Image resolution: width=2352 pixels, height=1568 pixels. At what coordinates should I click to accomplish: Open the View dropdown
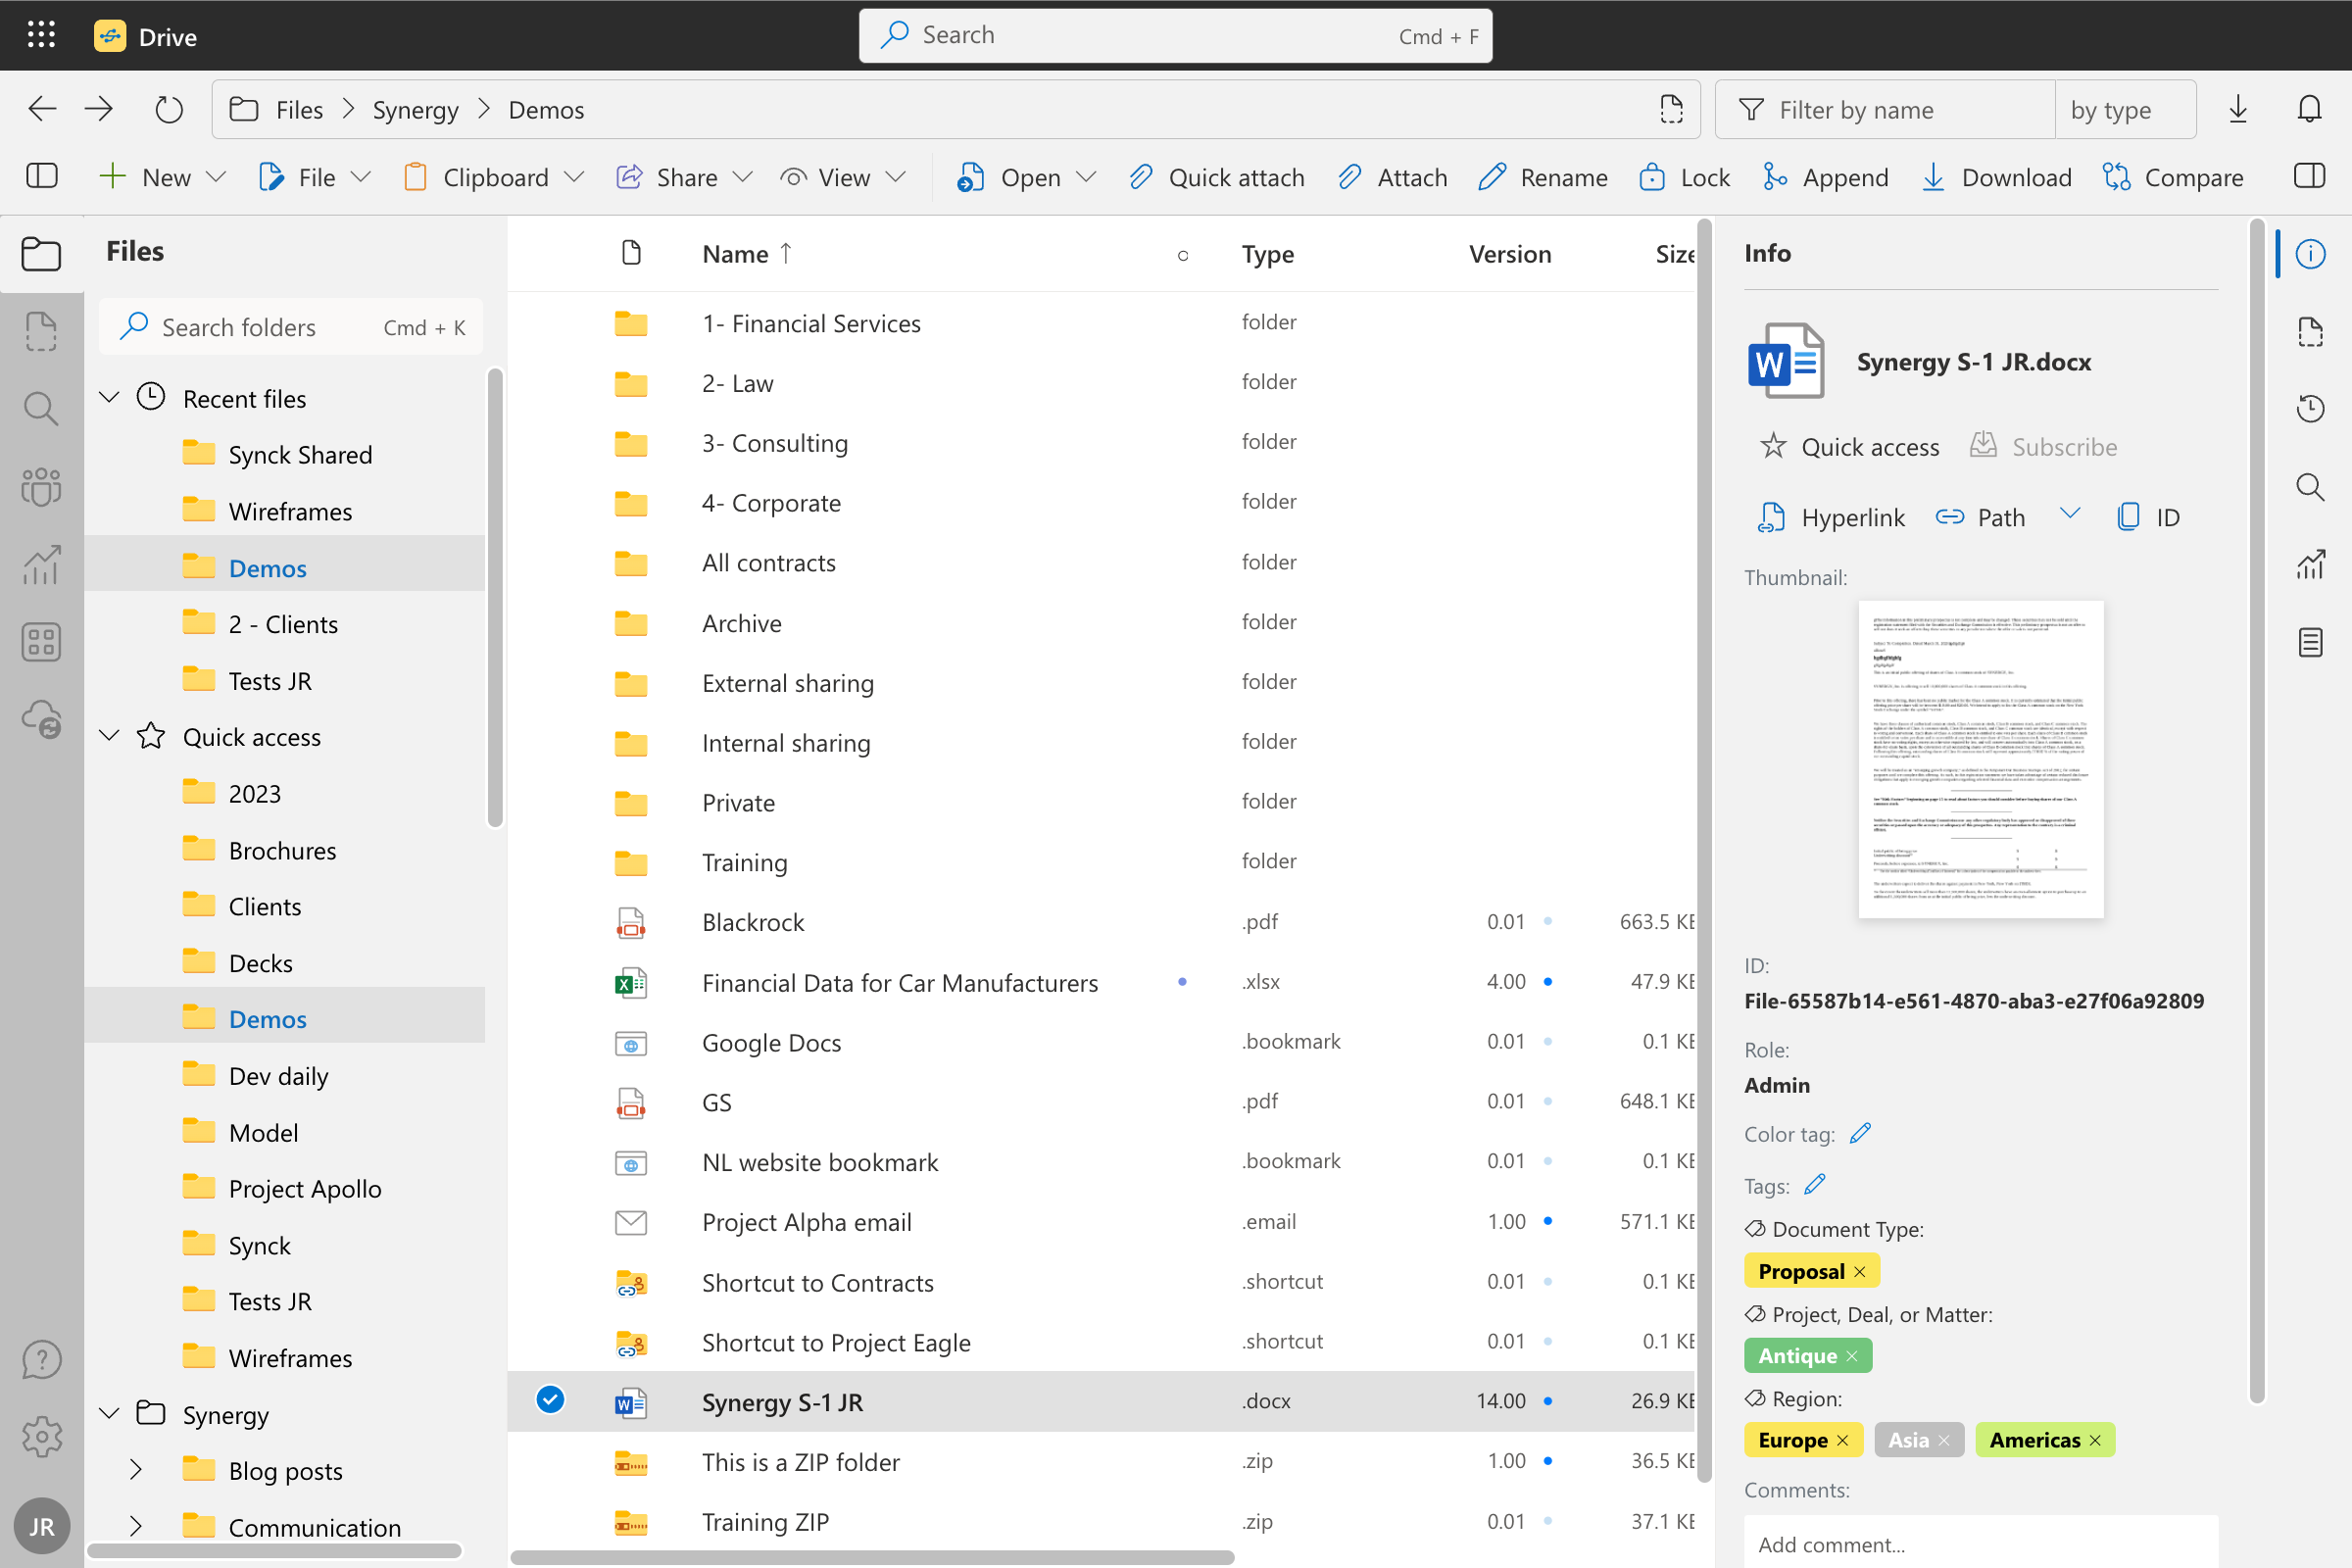pos(896,177)
